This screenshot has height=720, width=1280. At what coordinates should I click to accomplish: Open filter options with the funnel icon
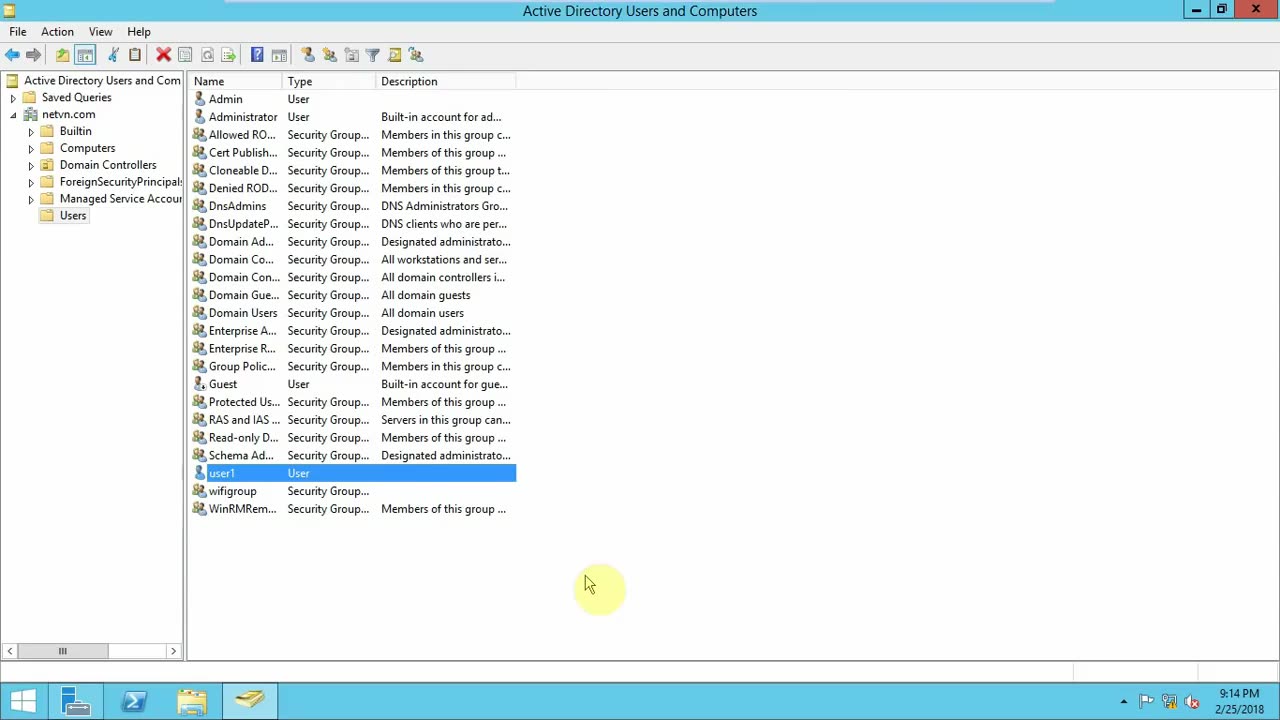click(x=373, y=55)
